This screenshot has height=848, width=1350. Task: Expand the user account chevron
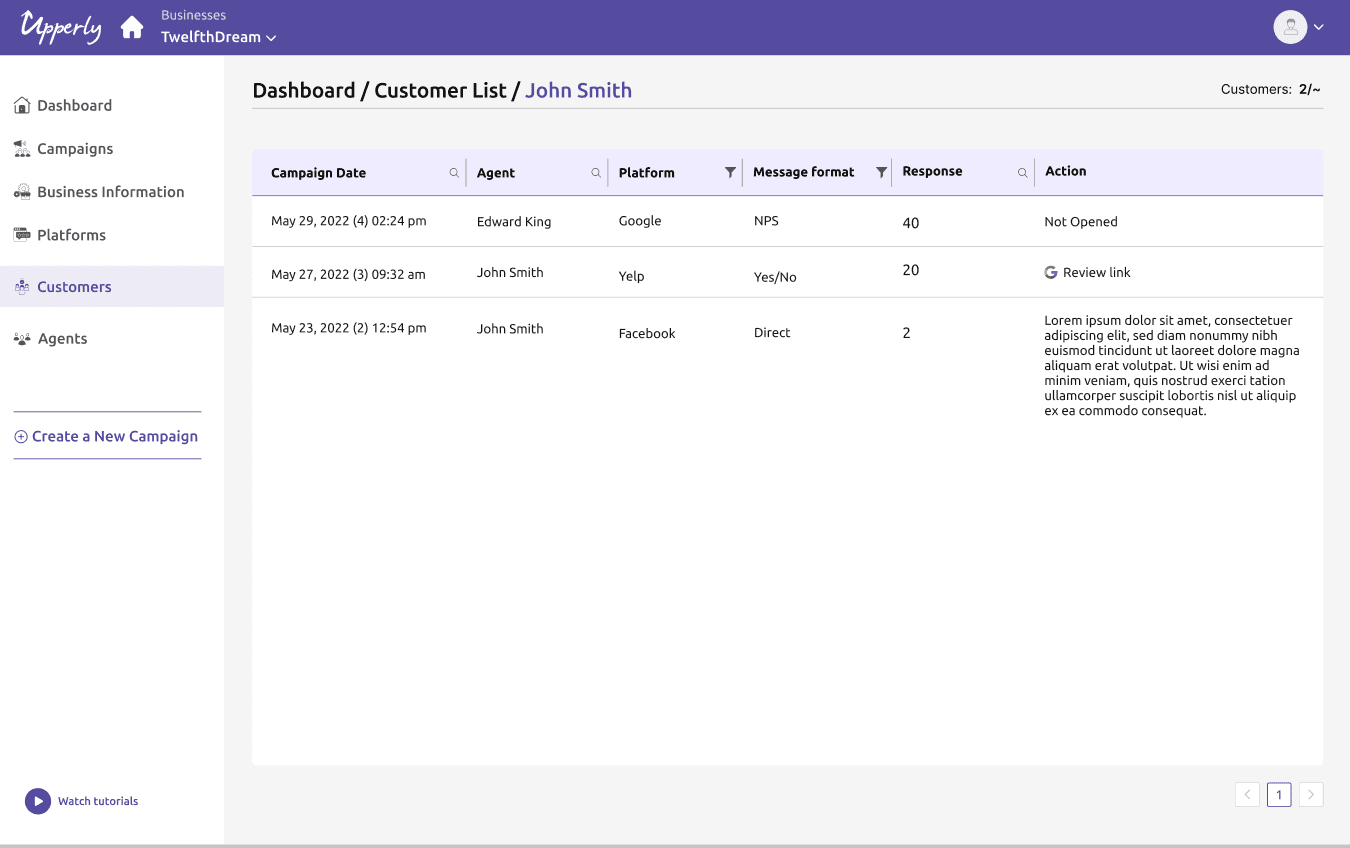[x=1319, y=27]
